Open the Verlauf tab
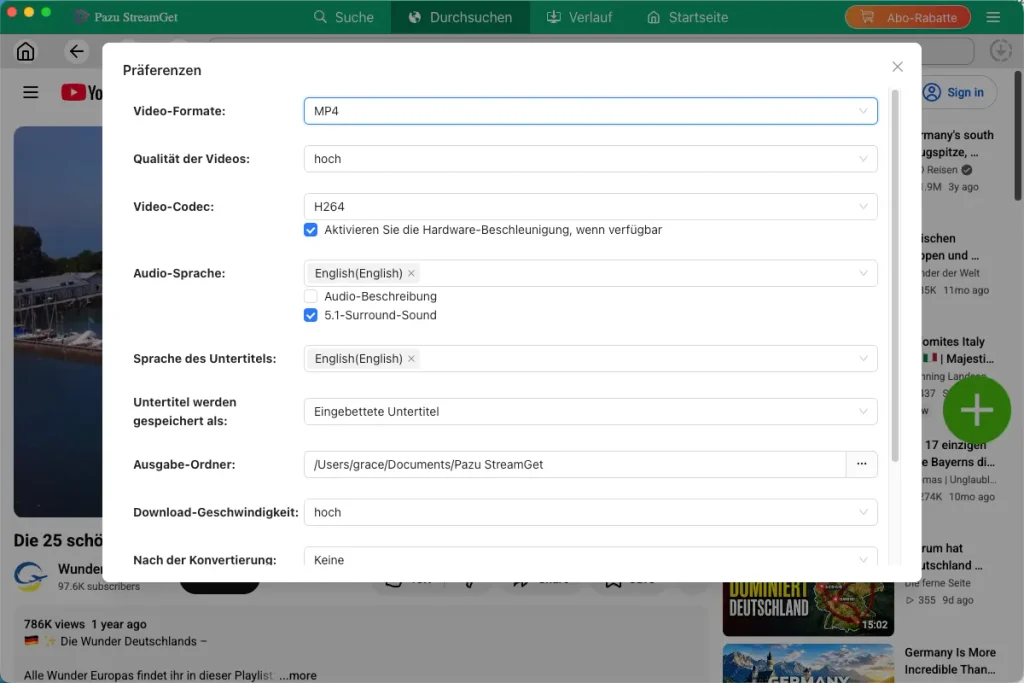This screenshot has height=683, width=1024. (580, 17)
